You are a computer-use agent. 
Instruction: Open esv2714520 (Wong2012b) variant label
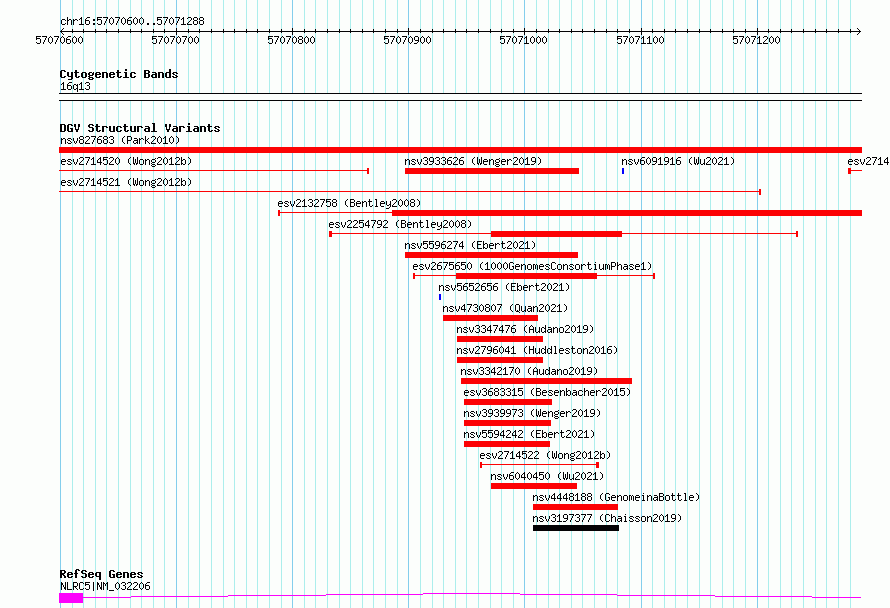click(x=126, y=161)
